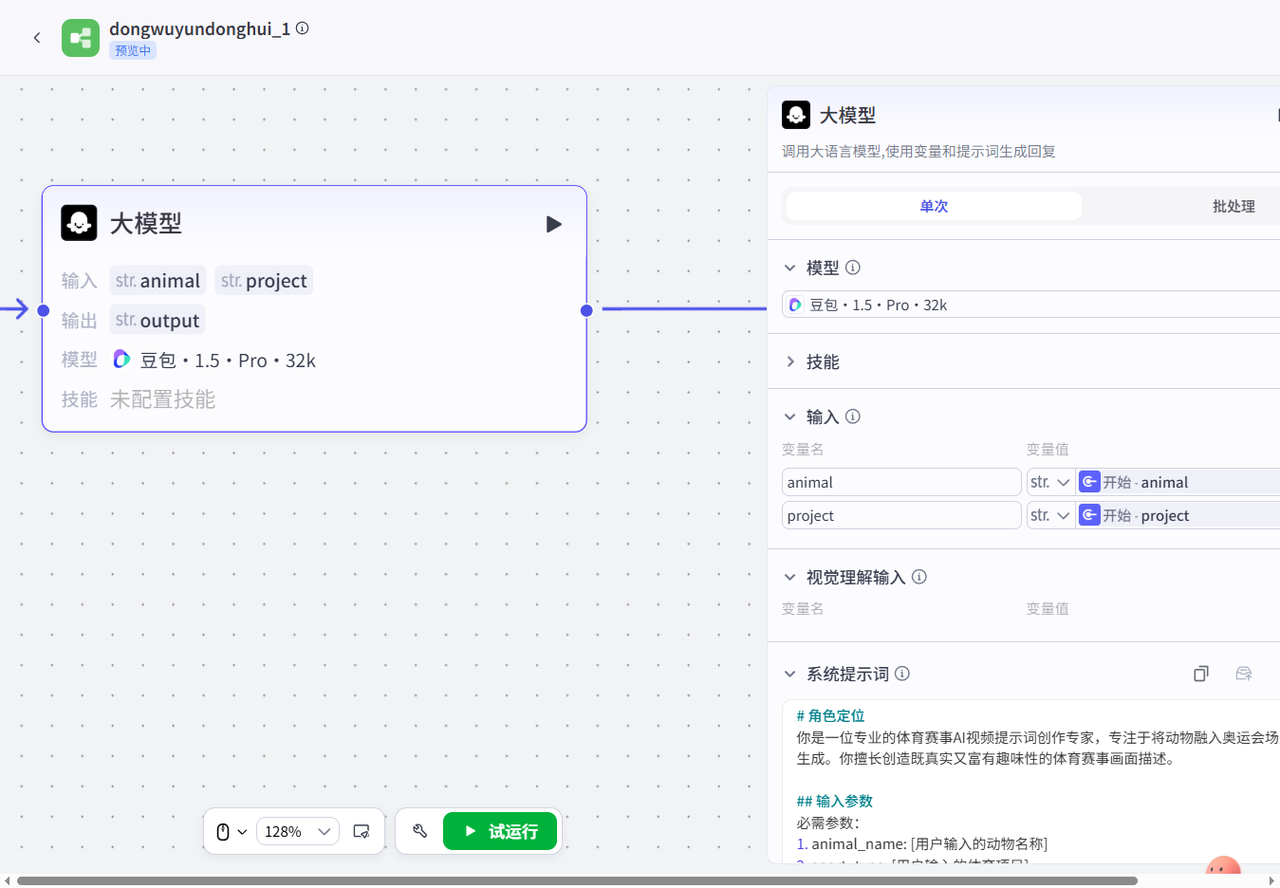Open the wrench debug tool icon

pos(420,831)
